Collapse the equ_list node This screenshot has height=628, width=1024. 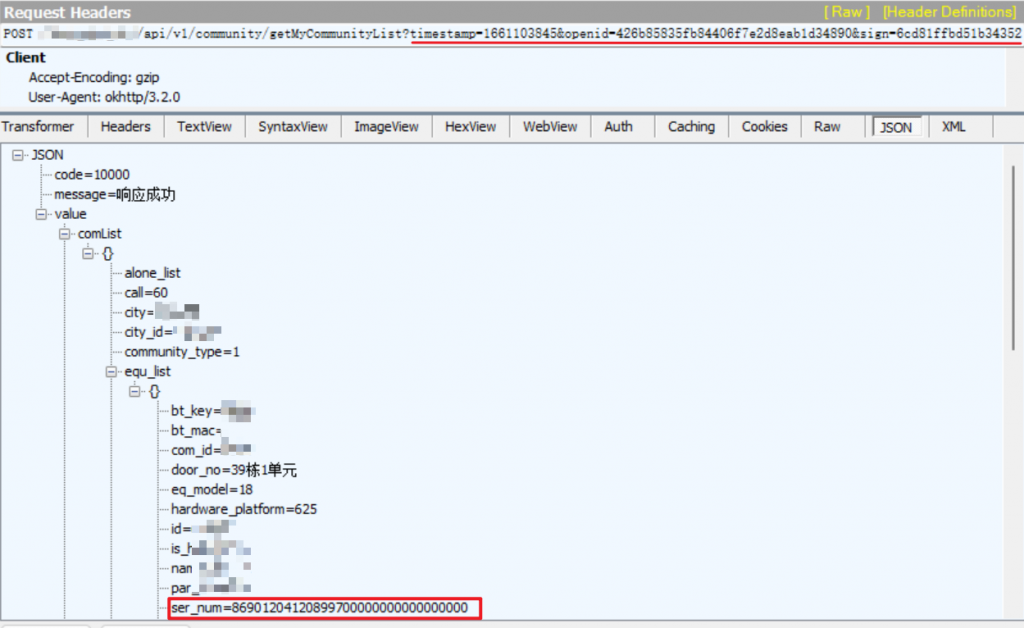(x=111, y=371)
